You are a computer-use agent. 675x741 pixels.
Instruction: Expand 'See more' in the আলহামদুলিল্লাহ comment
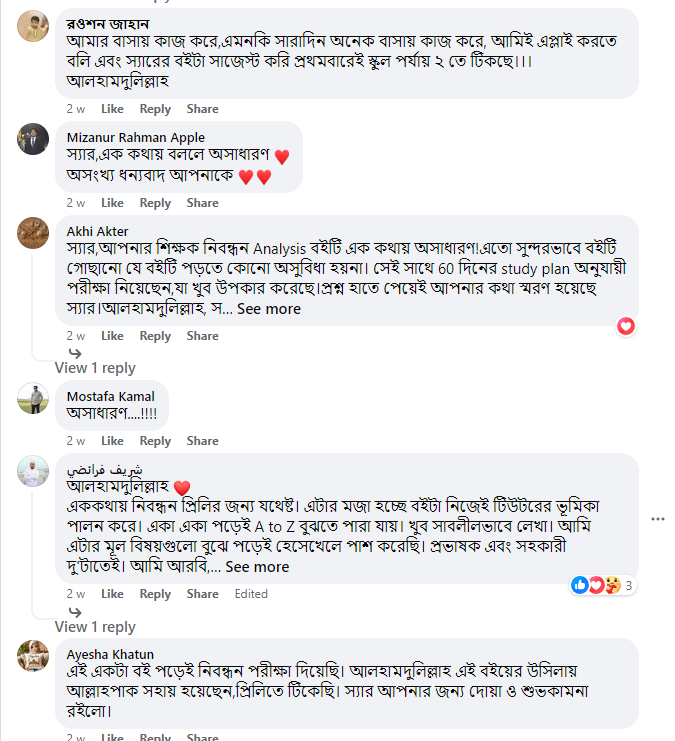tap(257, 567)
